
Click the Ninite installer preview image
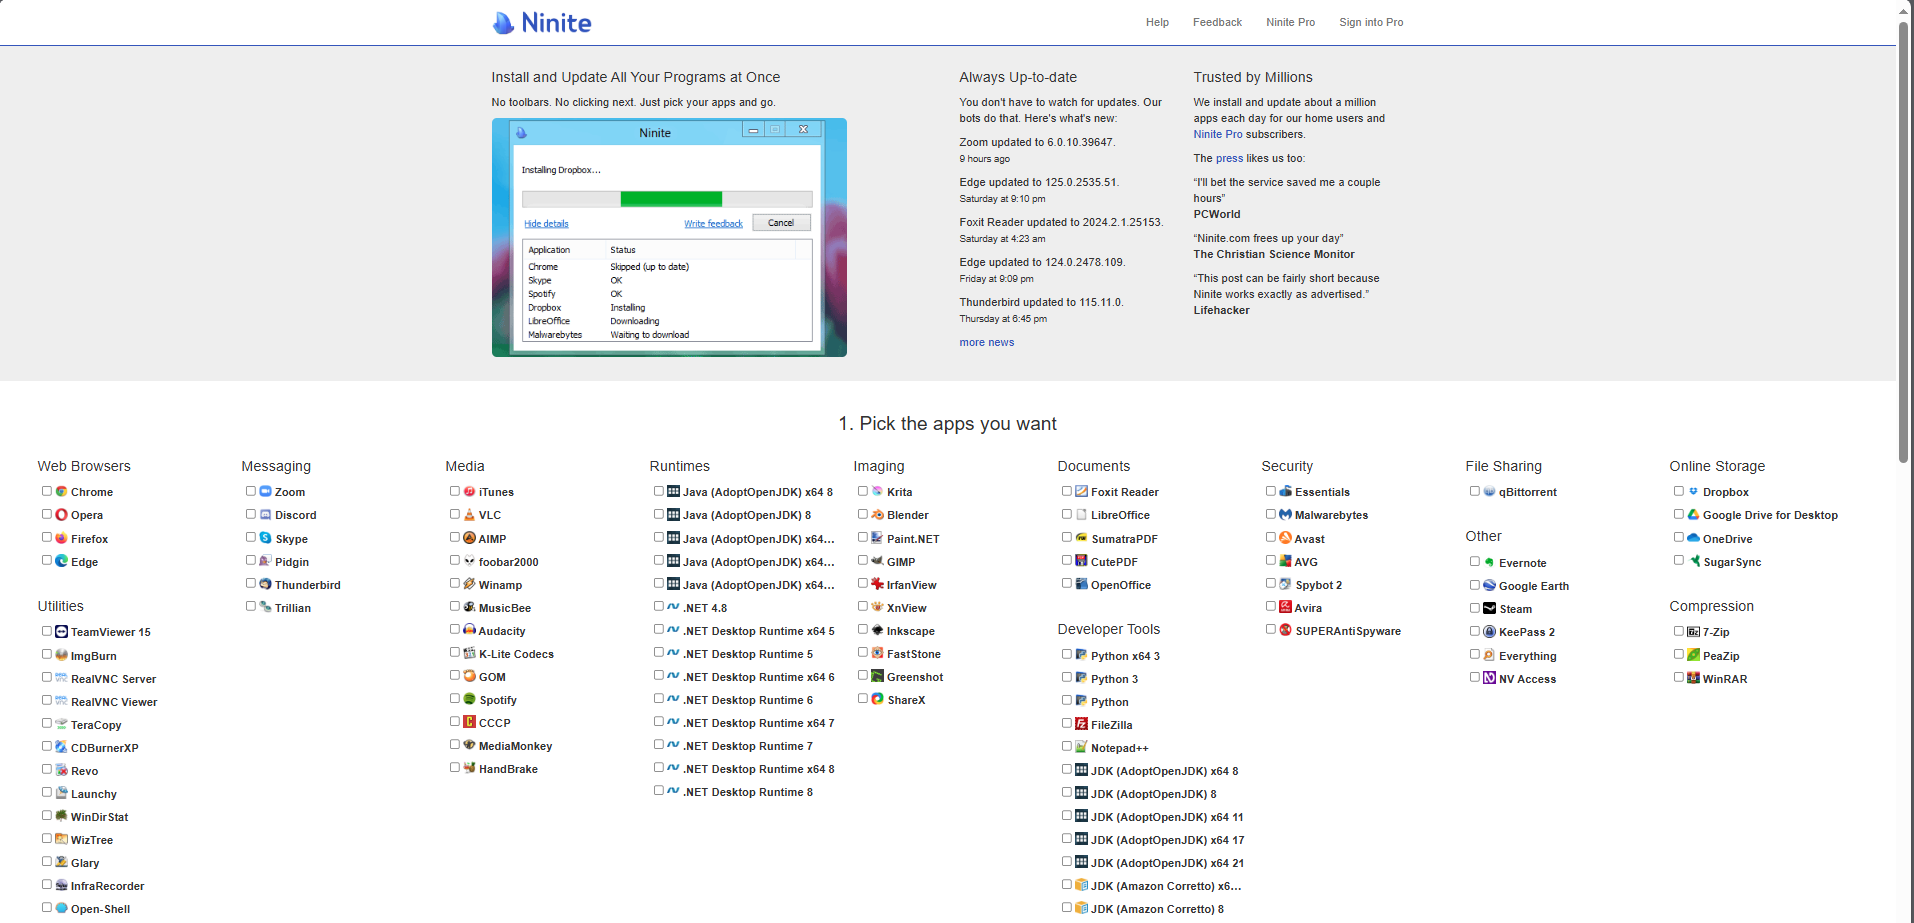point(669,237)
